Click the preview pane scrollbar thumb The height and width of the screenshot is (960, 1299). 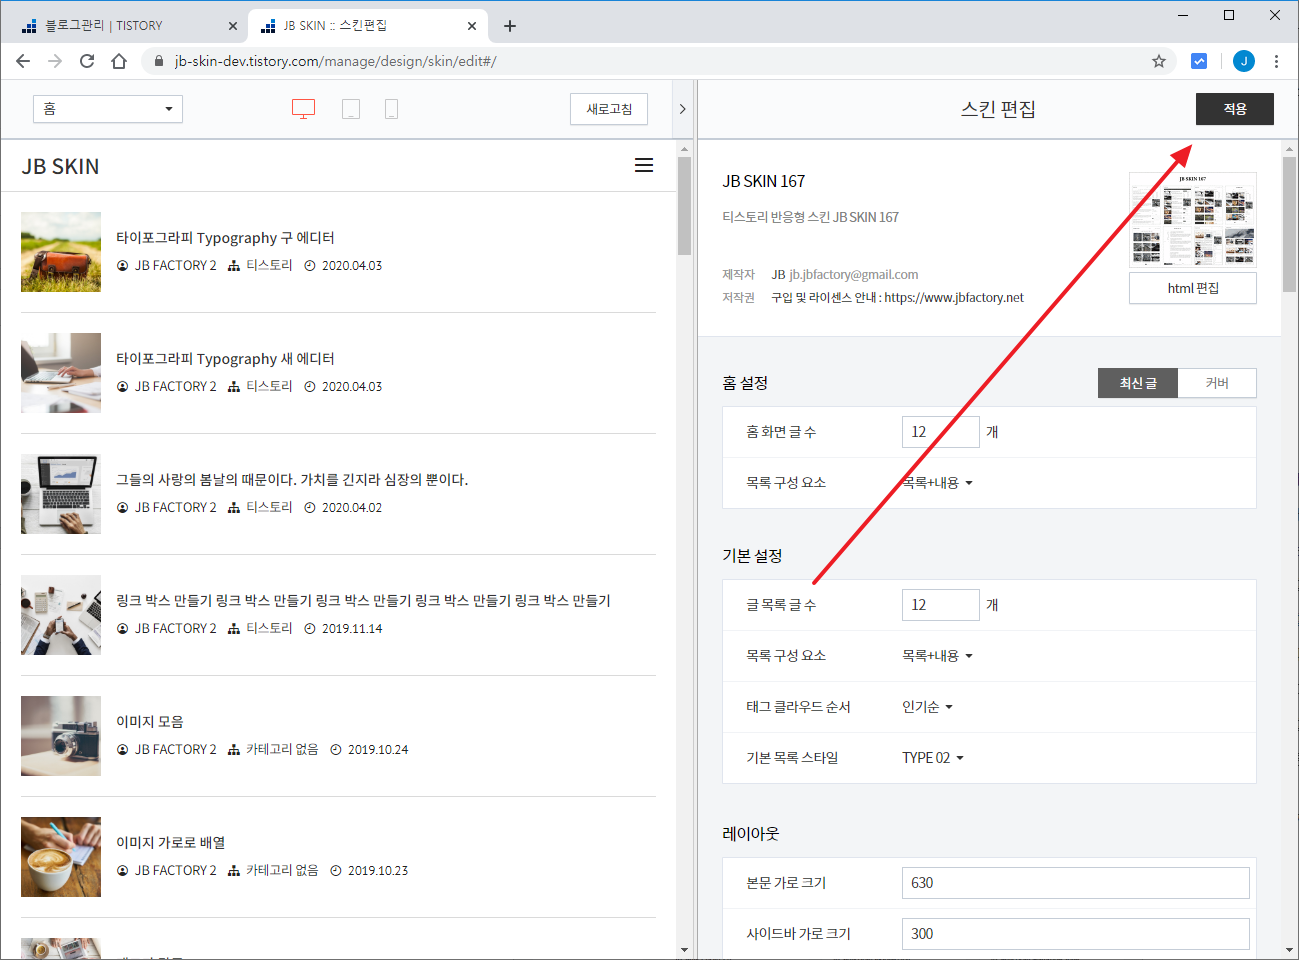tap(684, 205)
